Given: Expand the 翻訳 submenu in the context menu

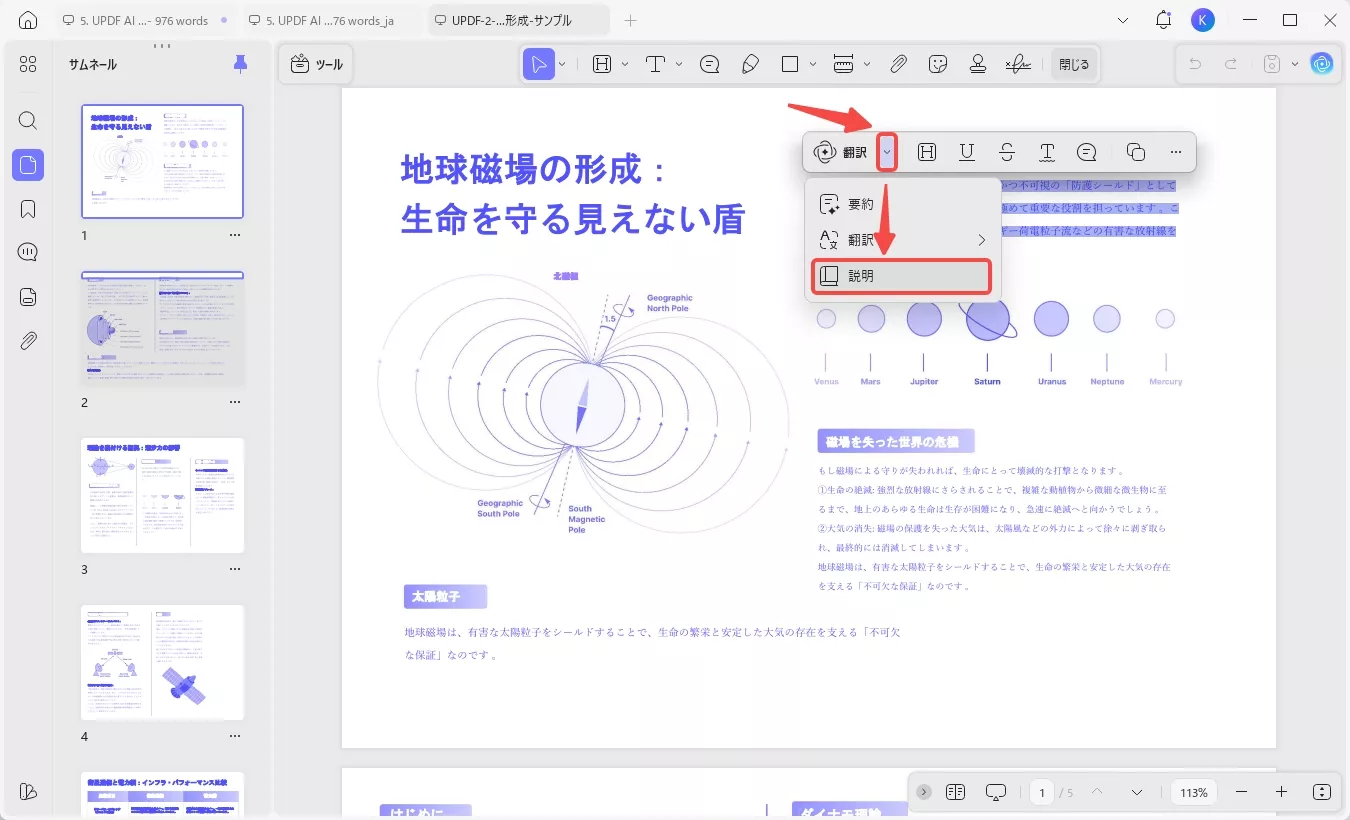Looking at the screenshot, I should (x=901, y=240).
